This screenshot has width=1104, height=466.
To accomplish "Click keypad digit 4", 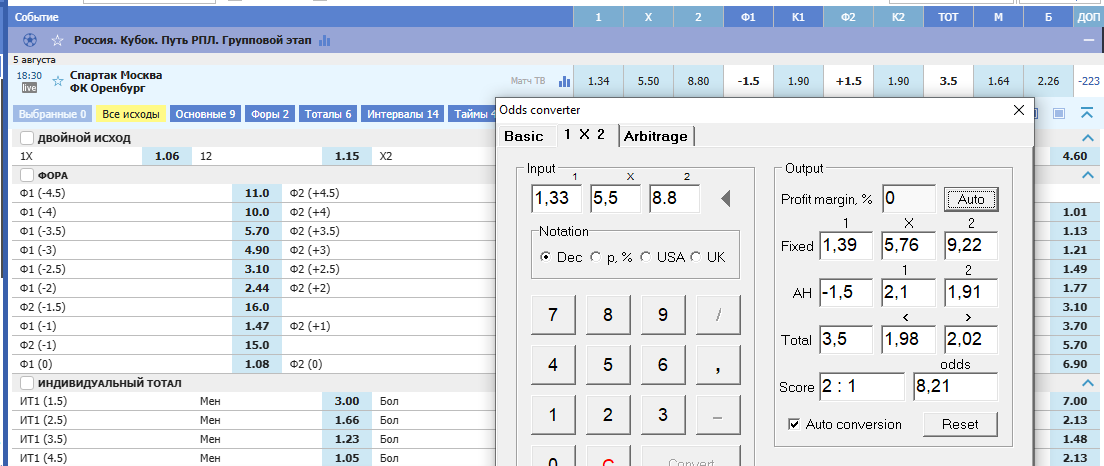I will pyautogui.click(x=553, y=365).
